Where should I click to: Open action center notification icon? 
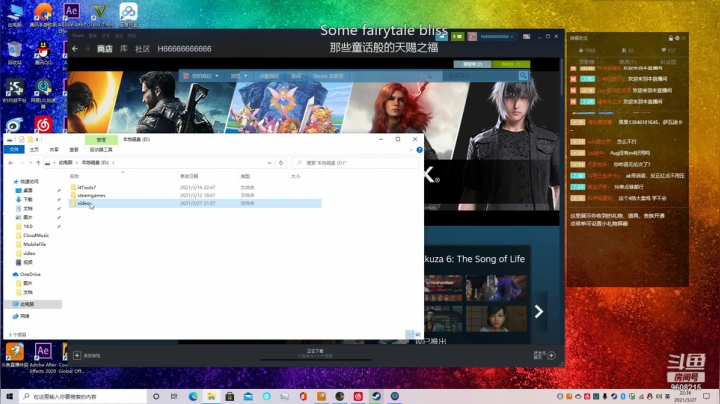(x=707, y=396)
